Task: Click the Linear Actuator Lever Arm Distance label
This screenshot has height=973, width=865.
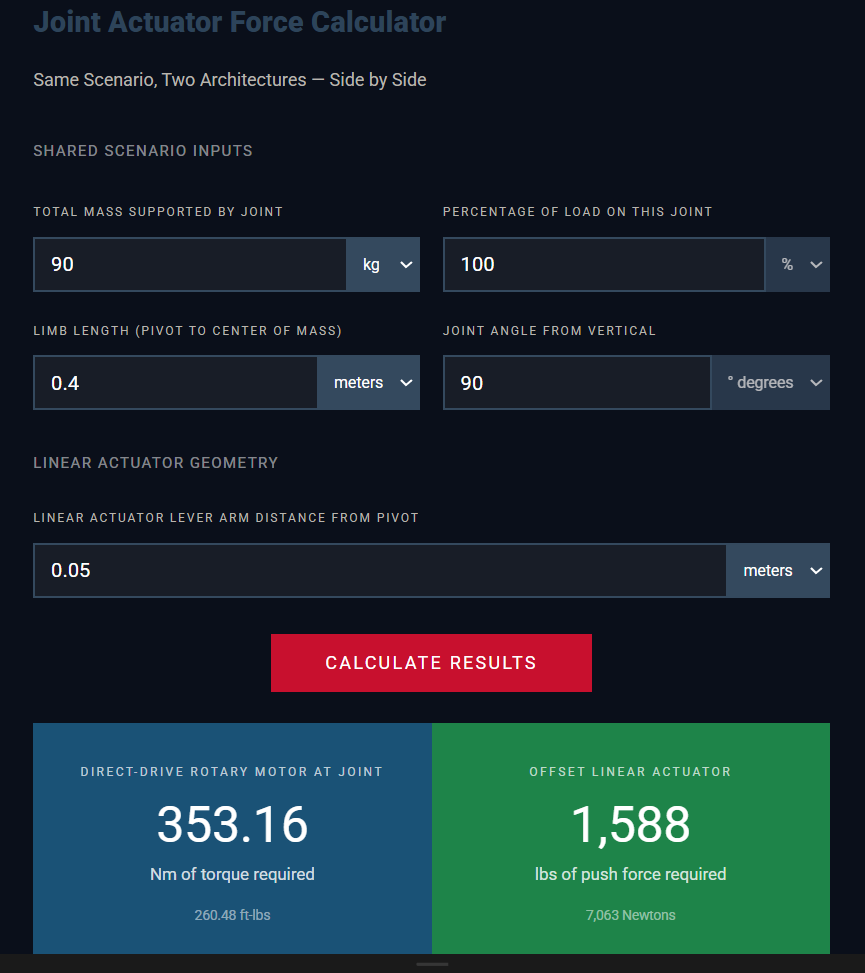Action: click(x=226, y=518)
